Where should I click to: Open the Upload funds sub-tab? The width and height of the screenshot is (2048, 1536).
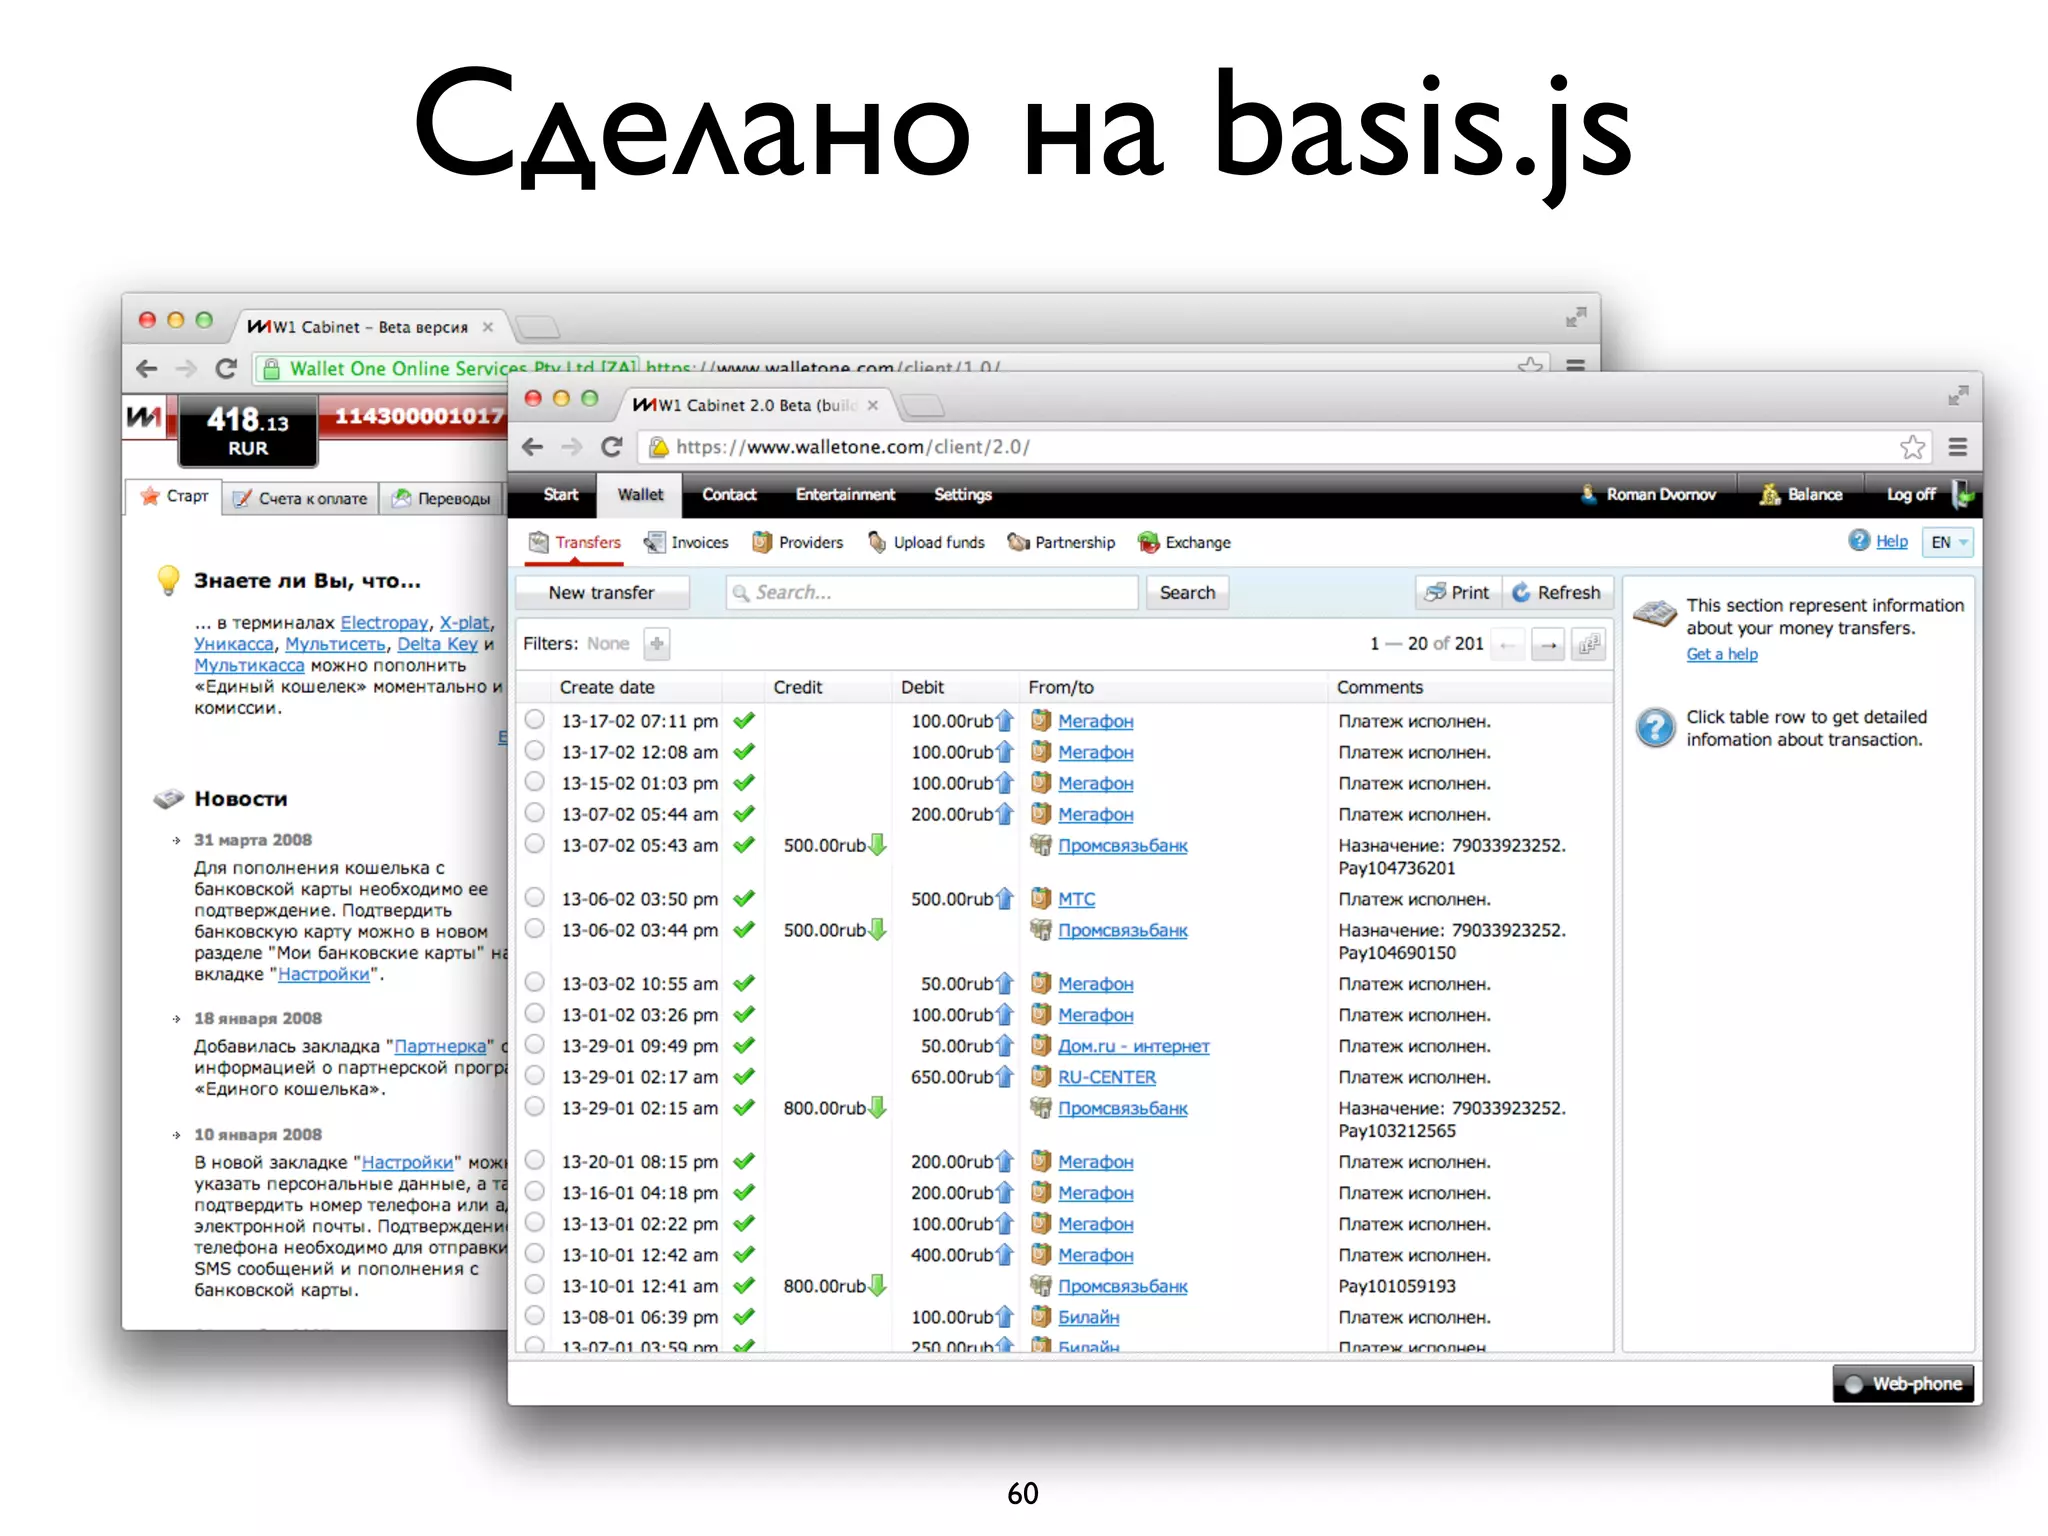pos(926,542)
